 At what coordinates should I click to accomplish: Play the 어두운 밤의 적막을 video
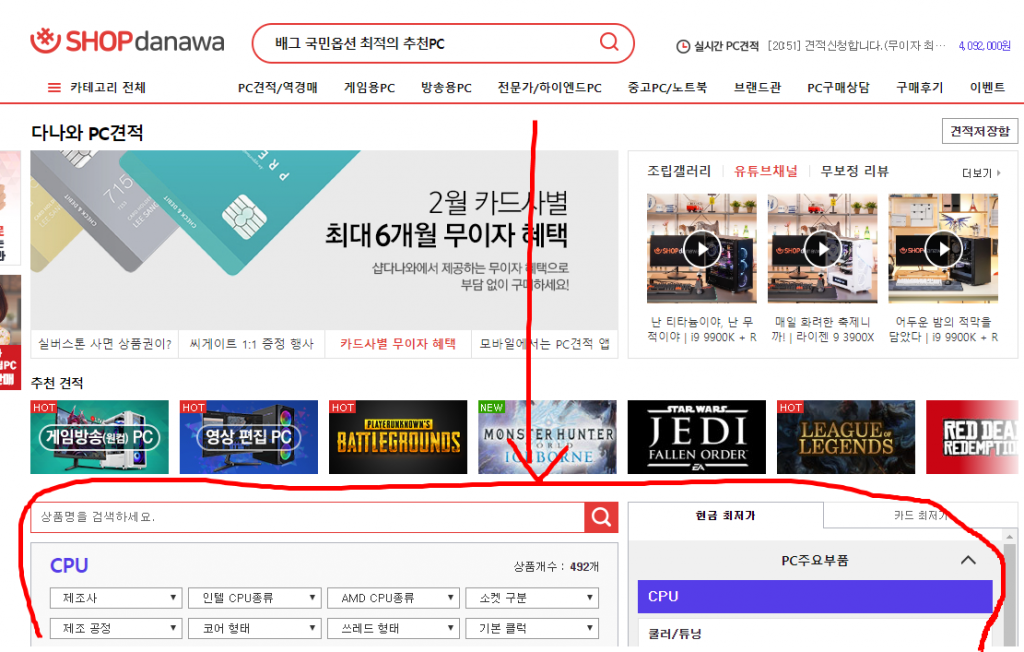click(943, 248)
